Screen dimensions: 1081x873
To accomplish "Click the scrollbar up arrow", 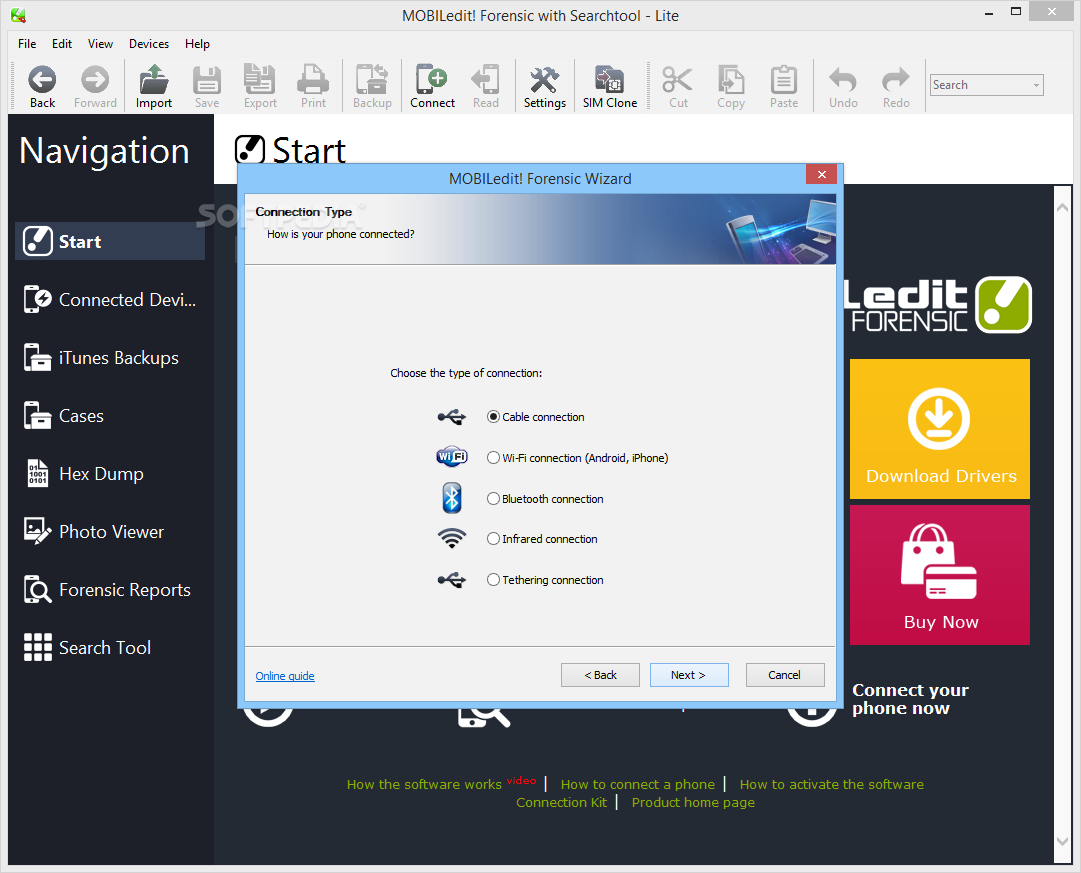I will [1062, 208].
